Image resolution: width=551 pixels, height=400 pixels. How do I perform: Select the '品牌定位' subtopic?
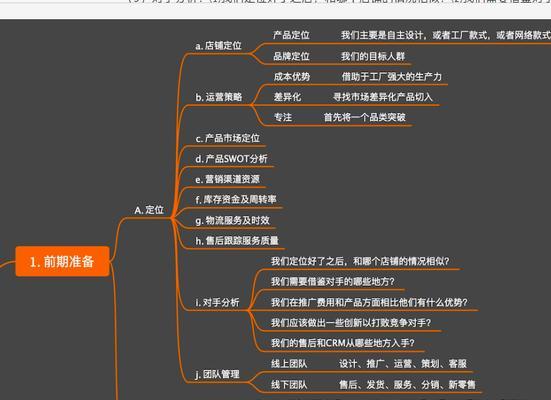click(x=291, y=56)
